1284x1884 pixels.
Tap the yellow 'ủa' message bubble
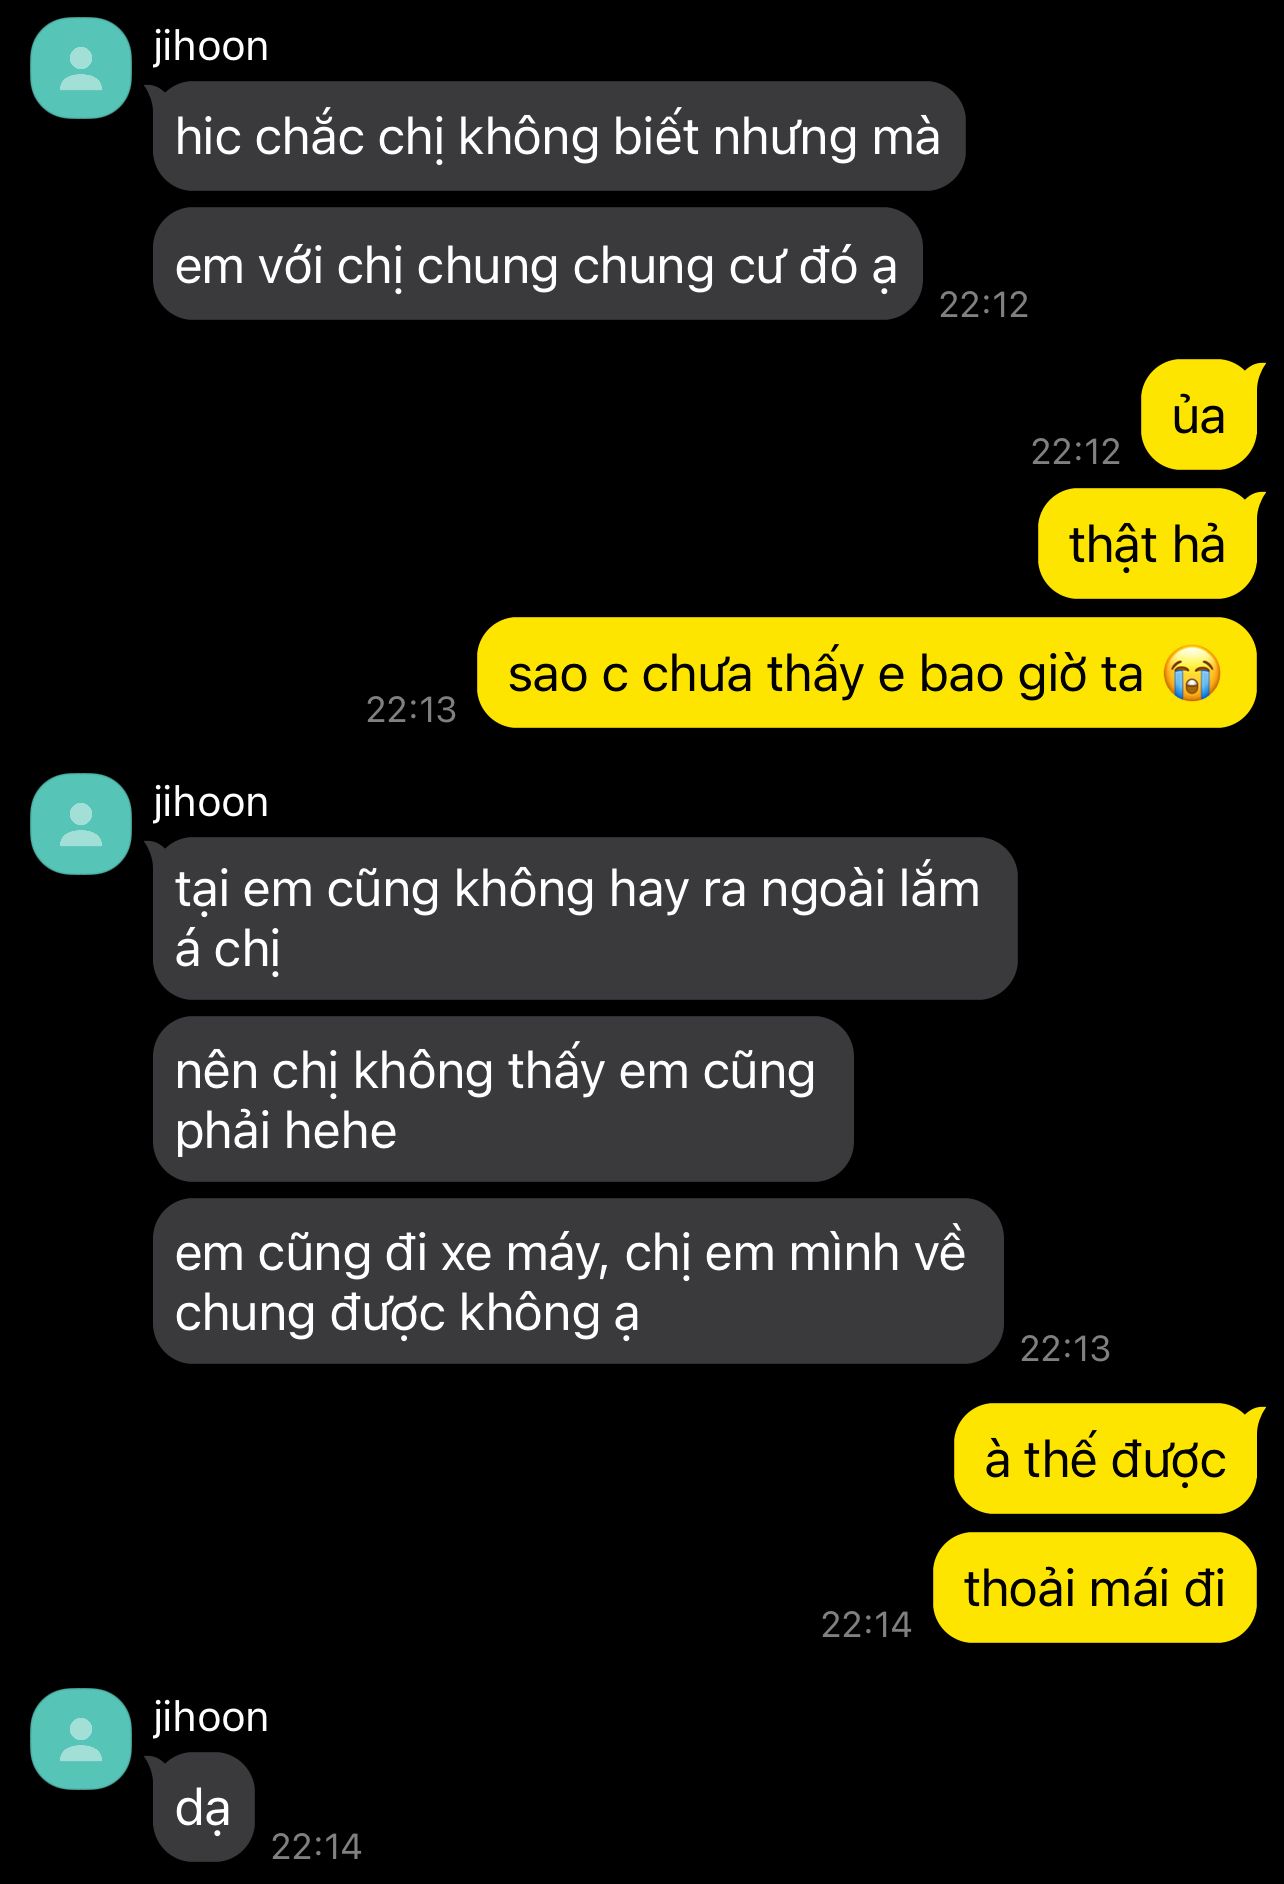(x=1200, y=415)
